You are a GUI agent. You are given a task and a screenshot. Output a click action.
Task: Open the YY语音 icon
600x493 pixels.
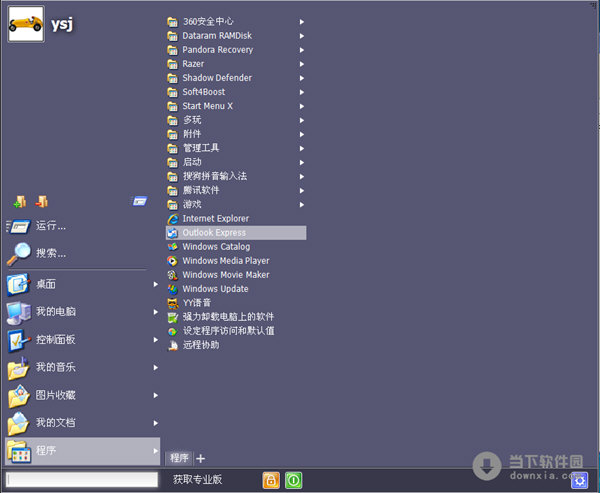tap(173, 303)
